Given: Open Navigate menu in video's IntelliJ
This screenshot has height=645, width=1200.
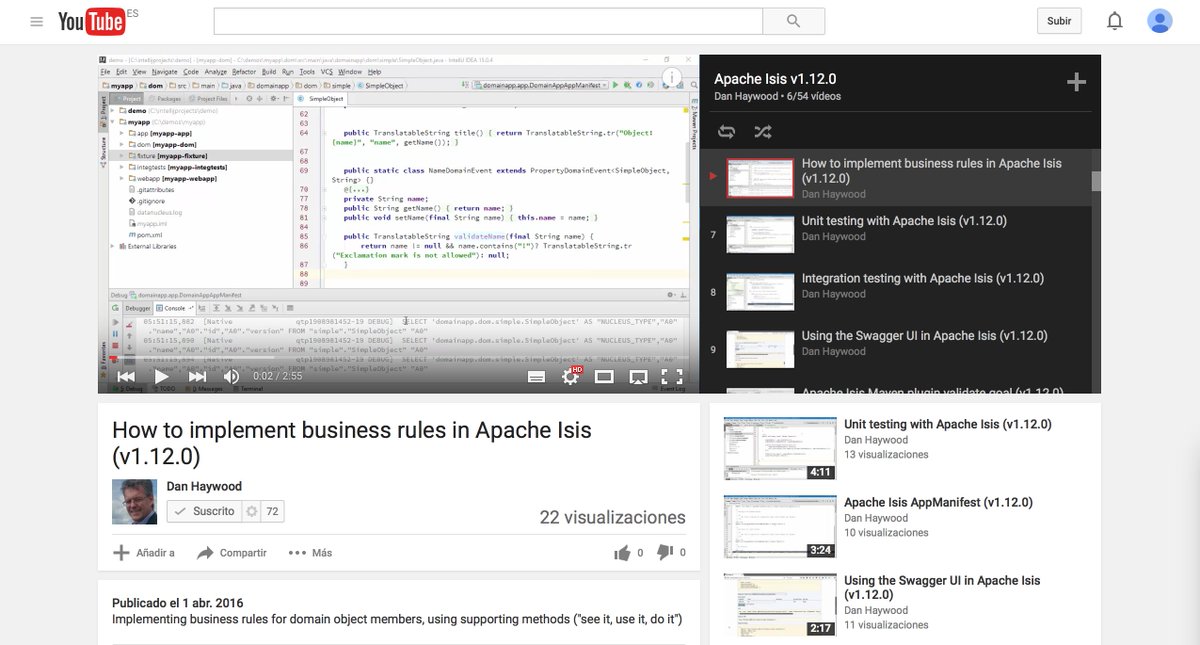Looking at the screenshot, I should [164, 72].
